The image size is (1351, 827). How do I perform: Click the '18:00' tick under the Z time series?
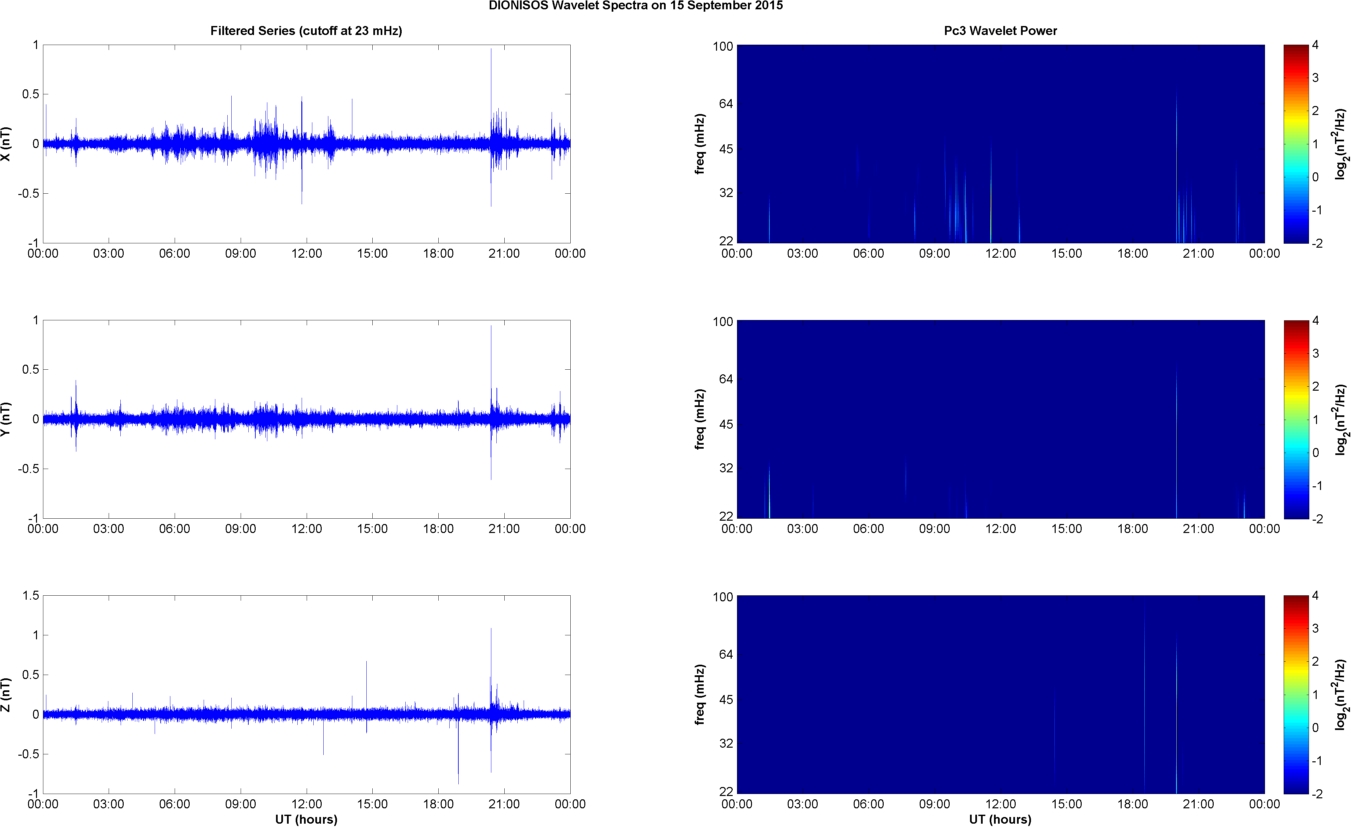438,804
